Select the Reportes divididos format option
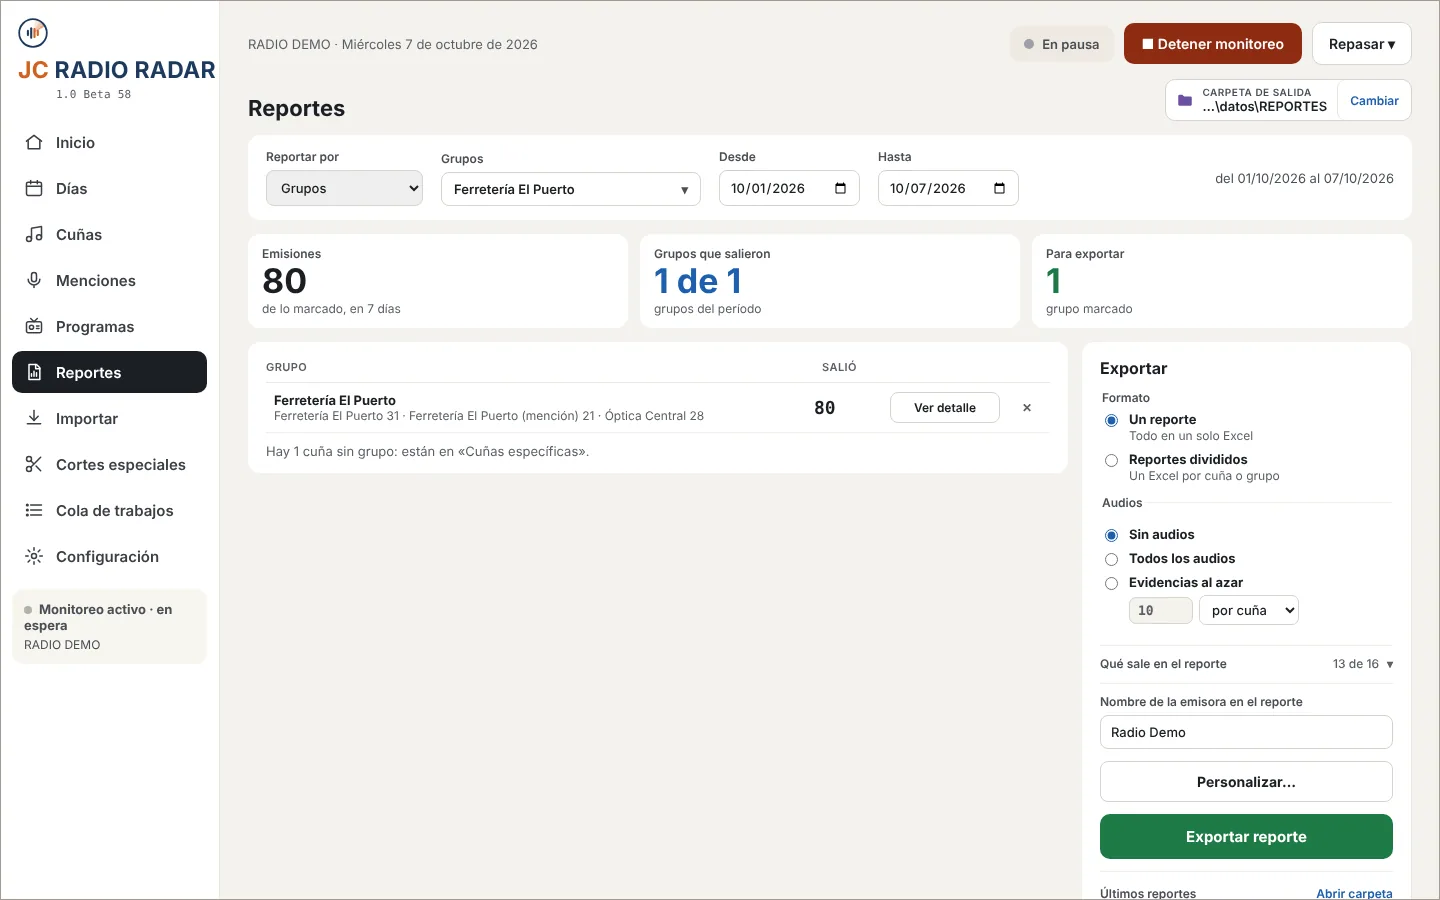Image resolution: width=1440 pixels, height=900 pixels. pyautogui.click(x=1111, y=461)
